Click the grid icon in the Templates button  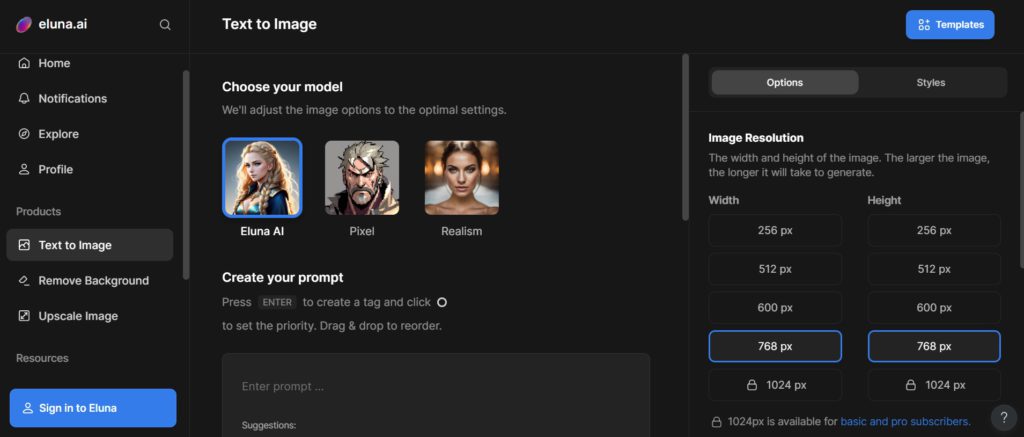tap(923, 25)
